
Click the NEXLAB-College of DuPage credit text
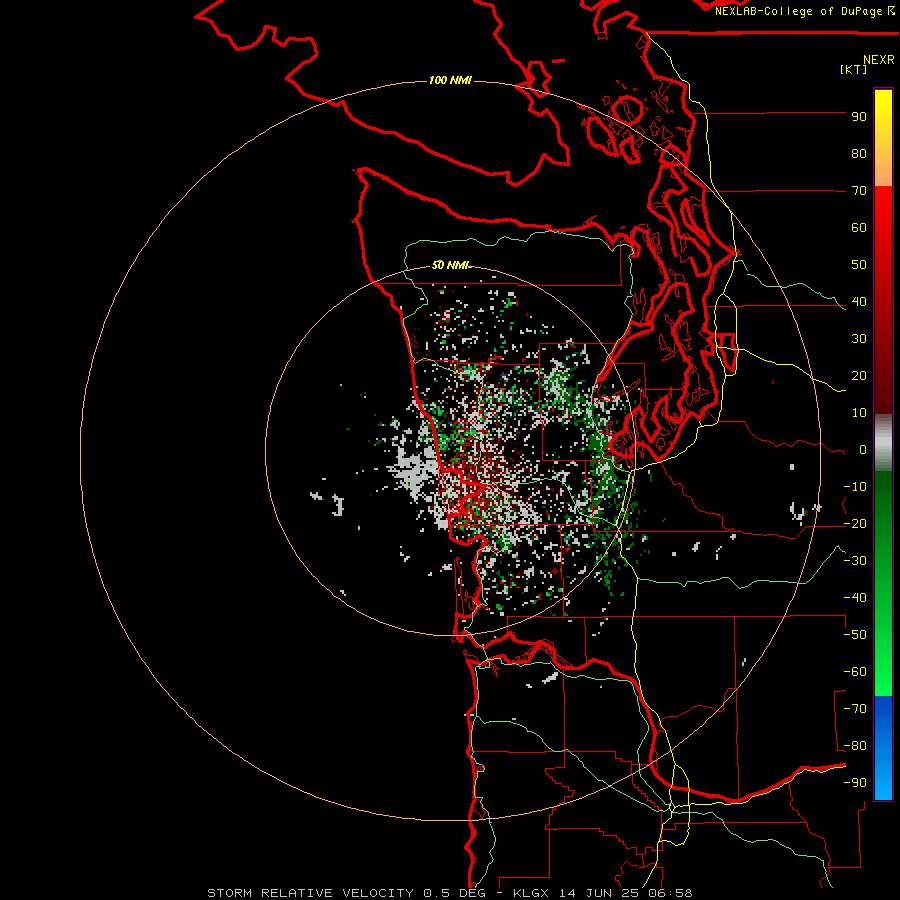(804, 11)
